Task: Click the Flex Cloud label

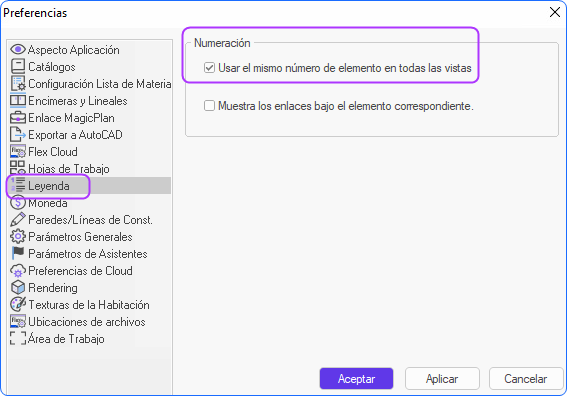Action: pos(53,152)
